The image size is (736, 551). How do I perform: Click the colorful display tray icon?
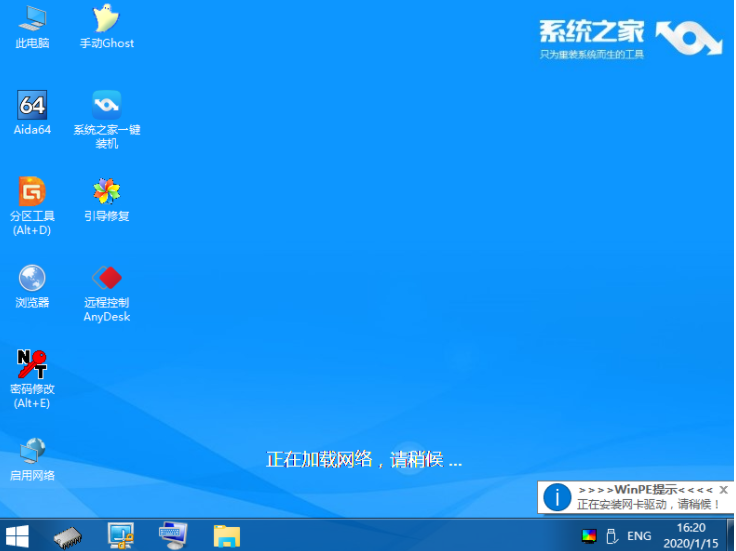[x=589, y=536]
